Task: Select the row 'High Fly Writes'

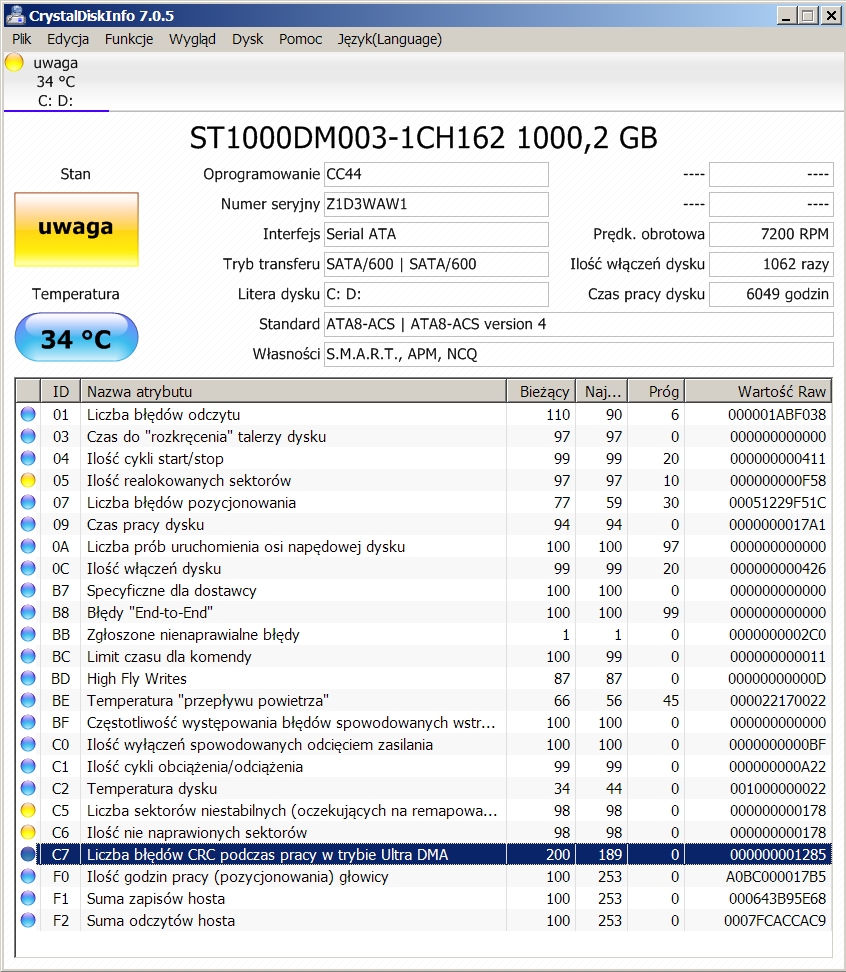Action: click(x=423, y=678)
